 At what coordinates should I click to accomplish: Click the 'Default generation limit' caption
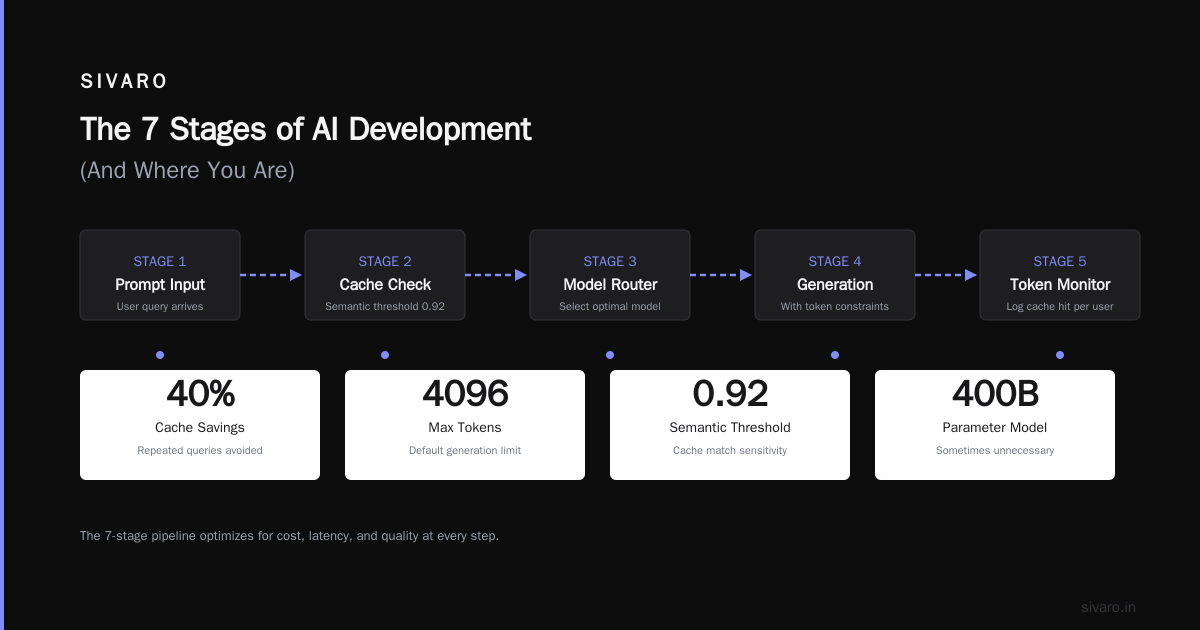click(x=465, y=451)
